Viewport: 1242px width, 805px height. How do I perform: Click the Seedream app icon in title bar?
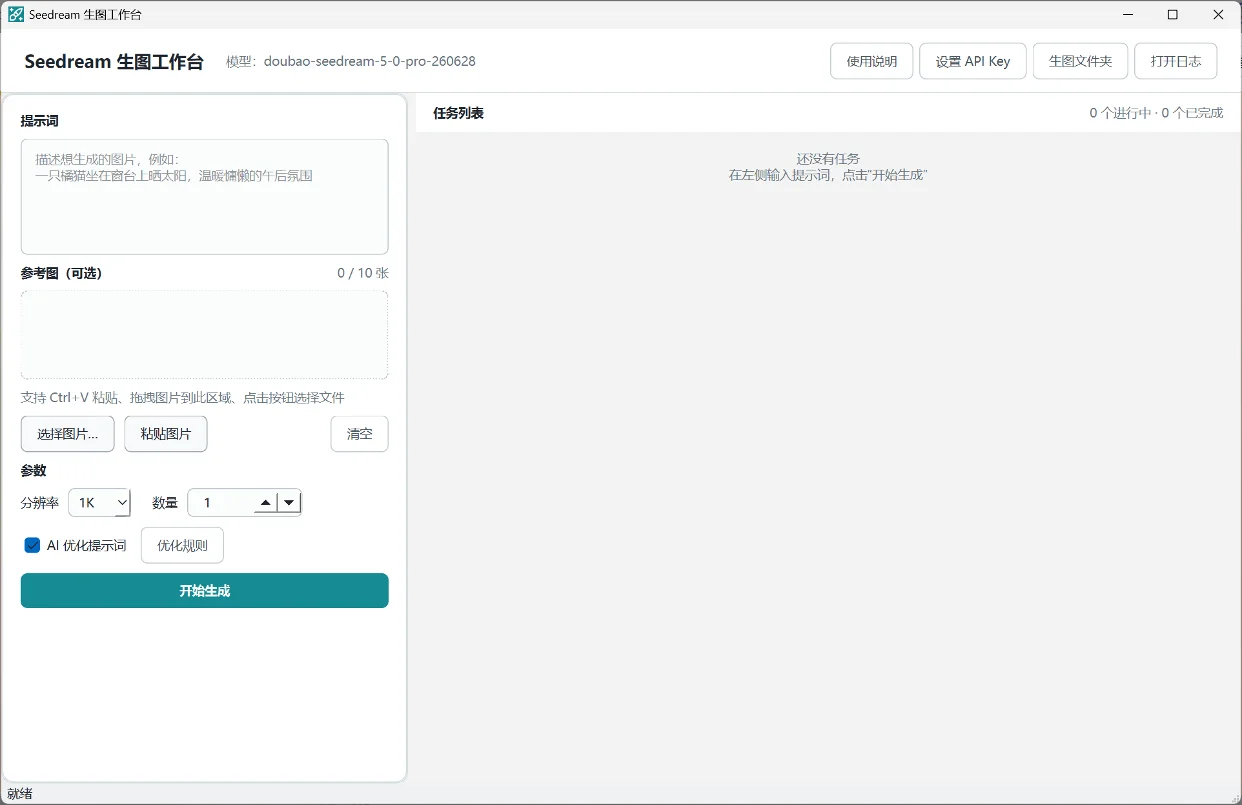pyautogui.click(x=16, y=15)
